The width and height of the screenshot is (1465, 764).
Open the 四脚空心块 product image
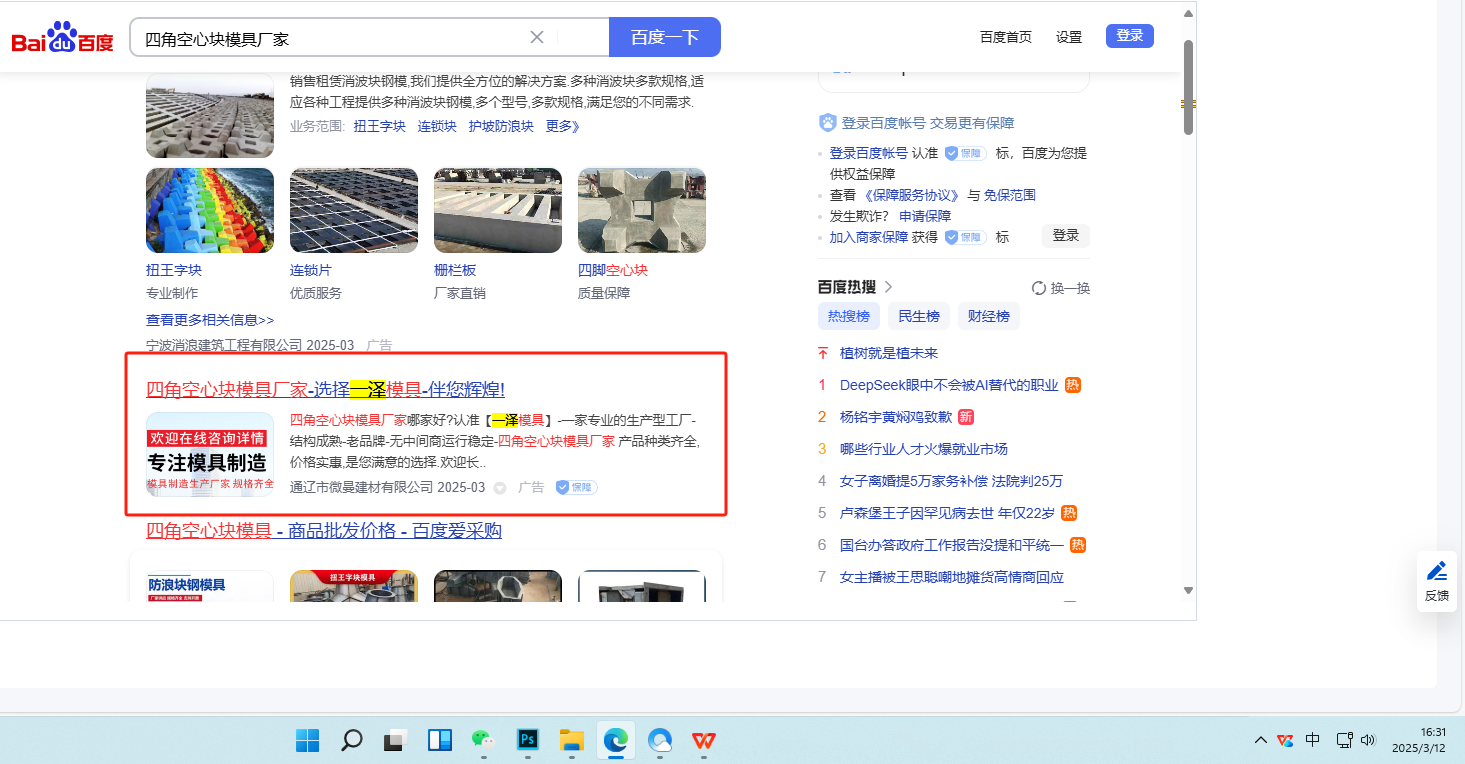click(642, 210)
